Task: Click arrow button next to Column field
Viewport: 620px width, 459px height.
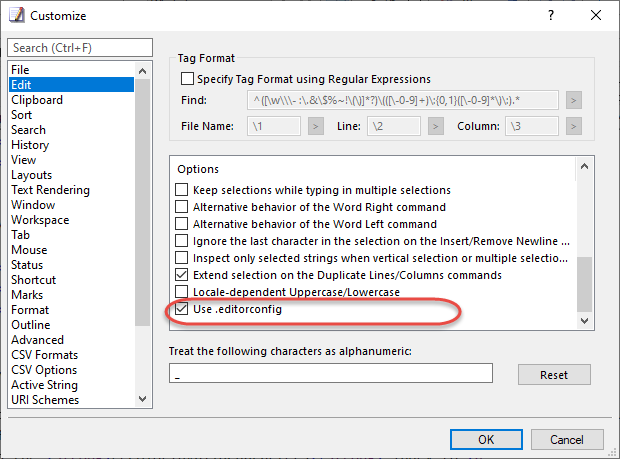Action: (573, 126)
